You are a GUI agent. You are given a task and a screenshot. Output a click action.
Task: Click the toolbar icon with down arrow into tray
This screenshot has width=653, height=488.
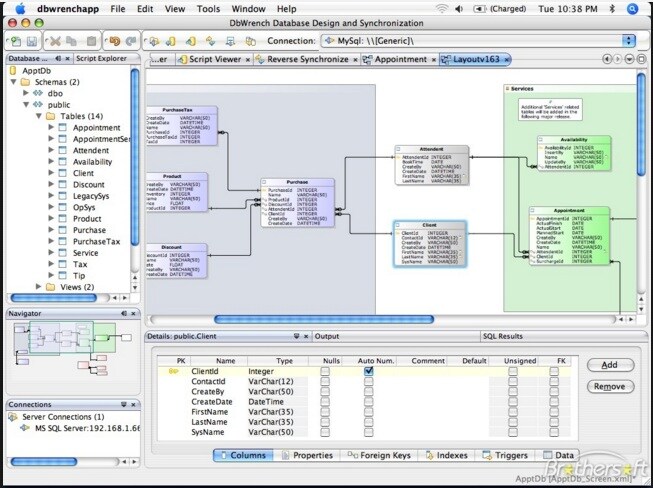click(230, 41)
